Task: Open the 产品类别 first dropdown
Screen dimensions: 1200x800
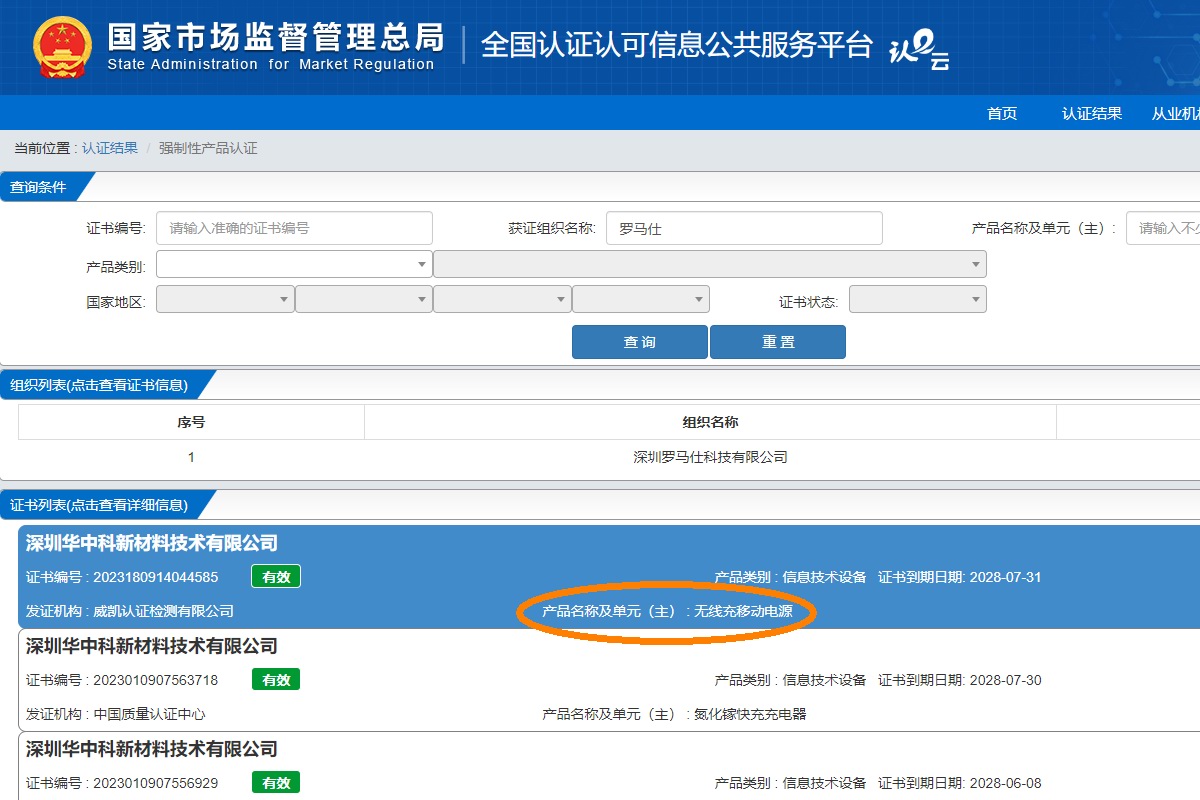Action: [x=294, y=264]
